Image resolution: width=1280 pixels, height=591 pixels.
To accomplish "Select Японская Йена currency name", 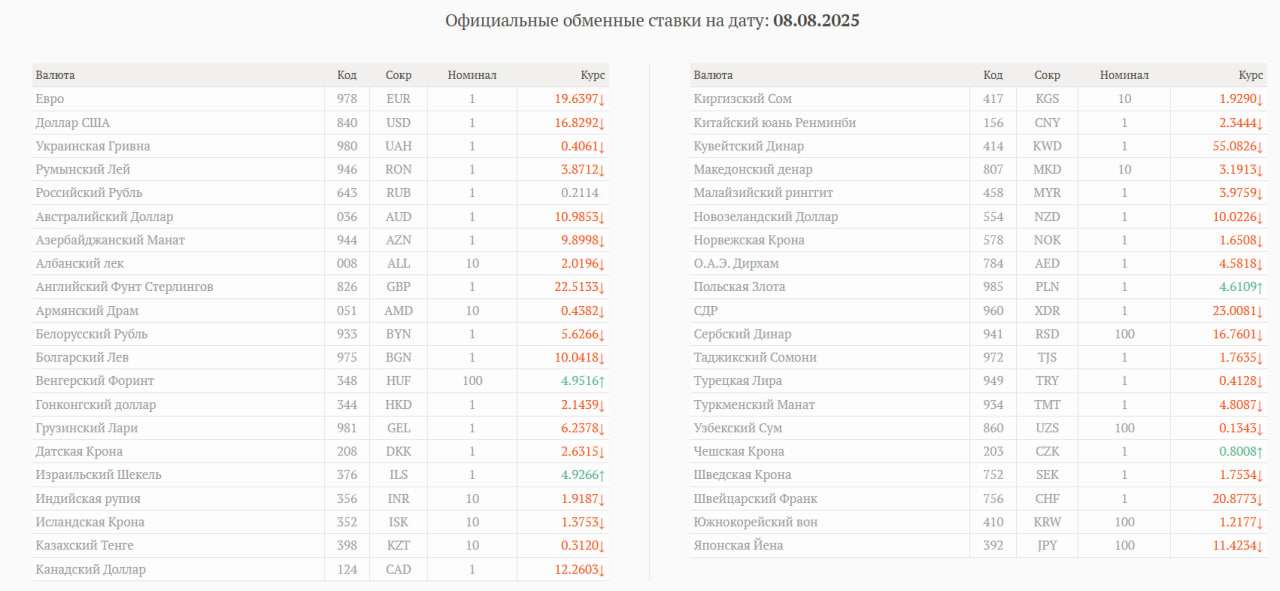I will click(x=738, y=546).
